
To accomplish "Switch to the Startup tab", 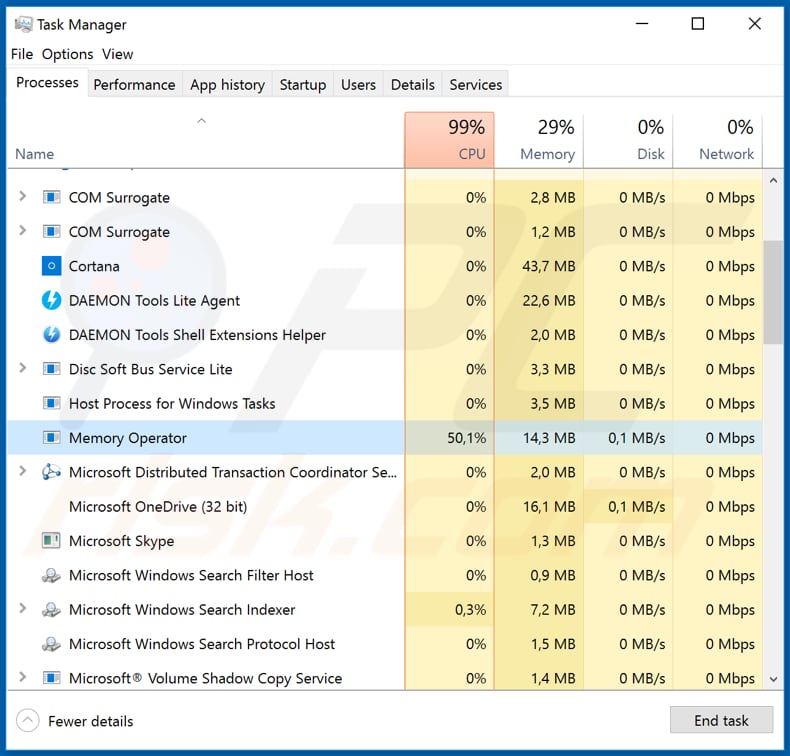I will (x=303, y=85).
